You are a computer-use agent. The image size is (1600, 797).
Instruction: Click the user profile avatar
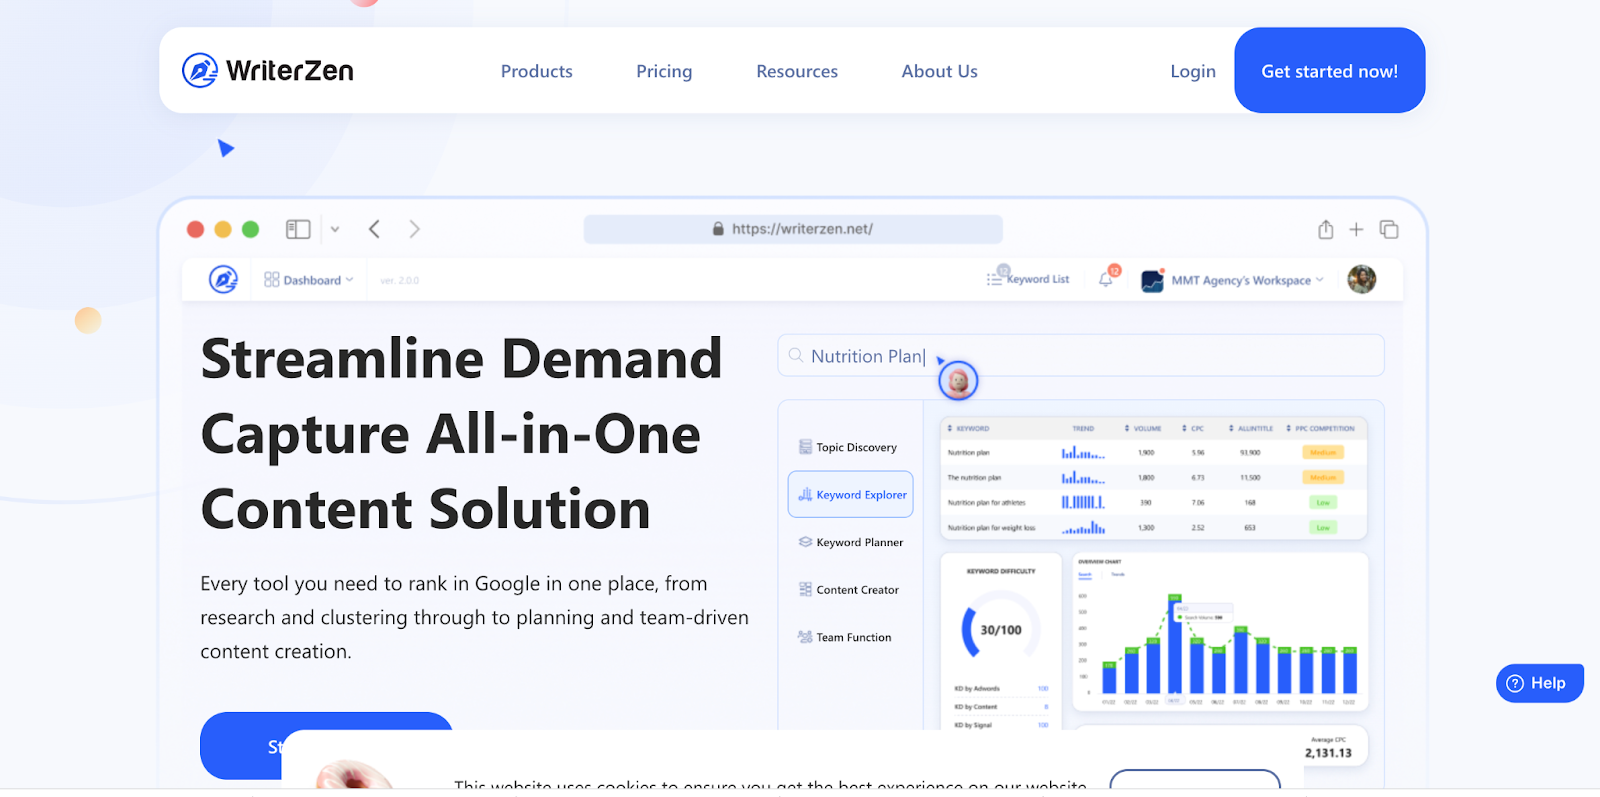click(x=1361, y=279)
